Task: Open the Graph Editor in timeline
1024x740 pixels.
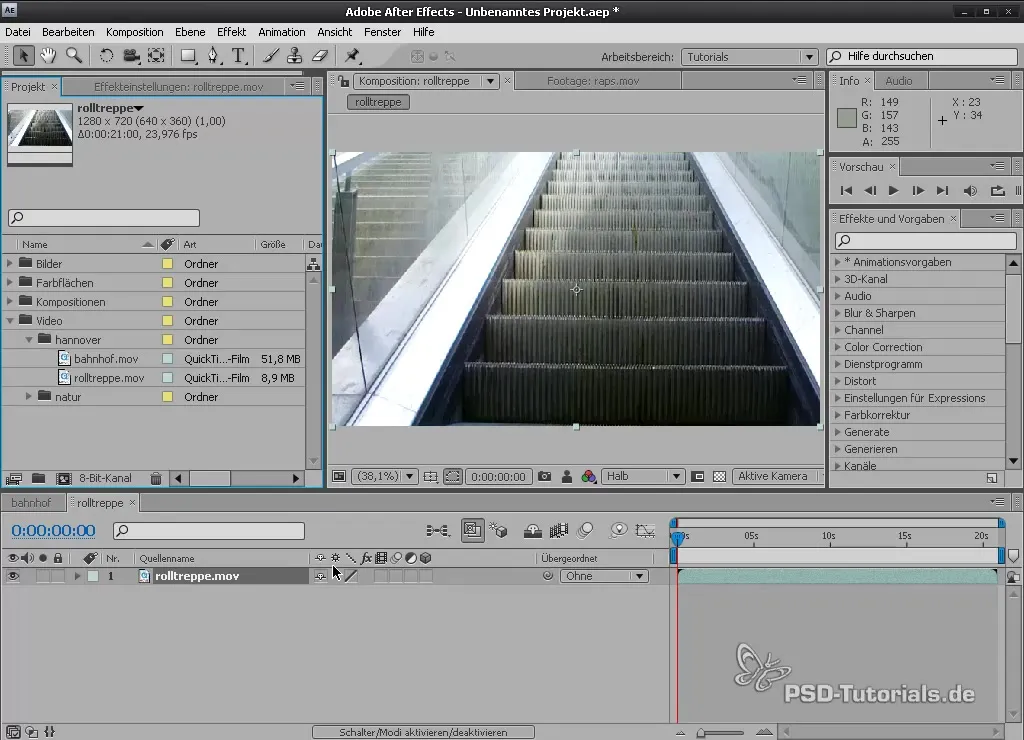Action: pos(645,531)
